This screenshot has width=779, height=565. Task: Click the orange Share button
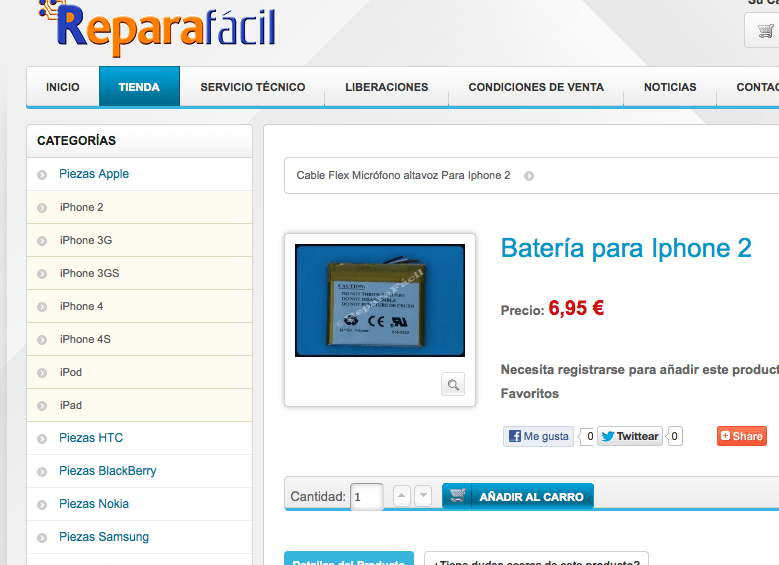[x=742, y=436]
